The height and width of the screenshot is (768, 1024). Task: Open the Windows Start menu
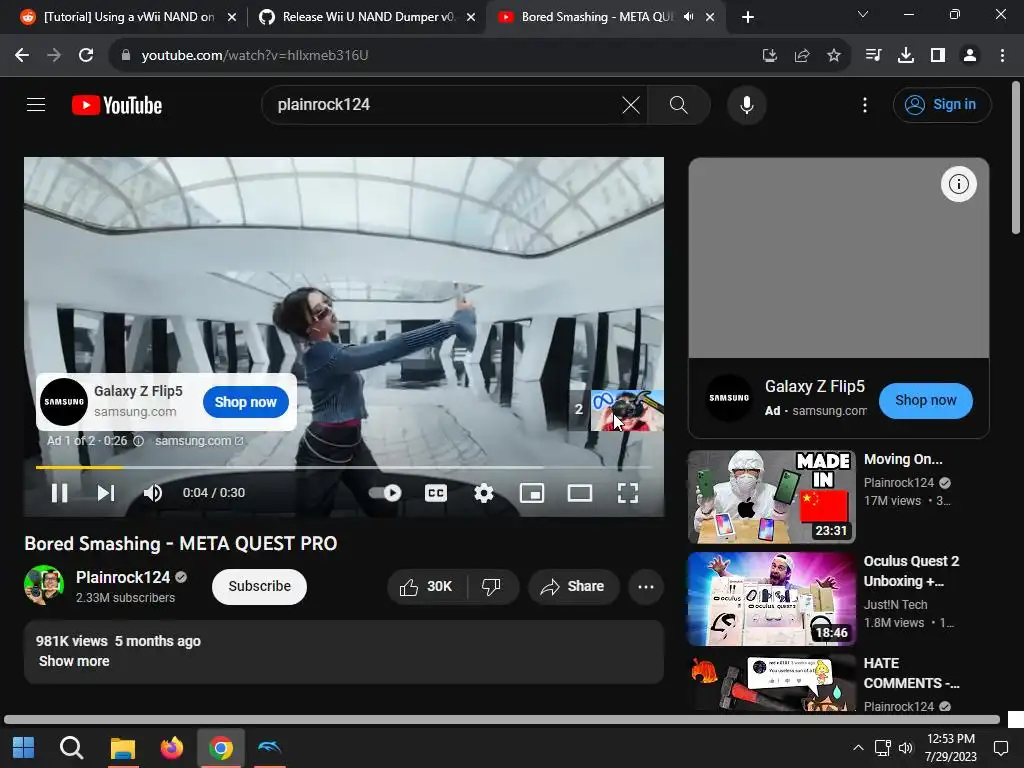coord(24,747)
